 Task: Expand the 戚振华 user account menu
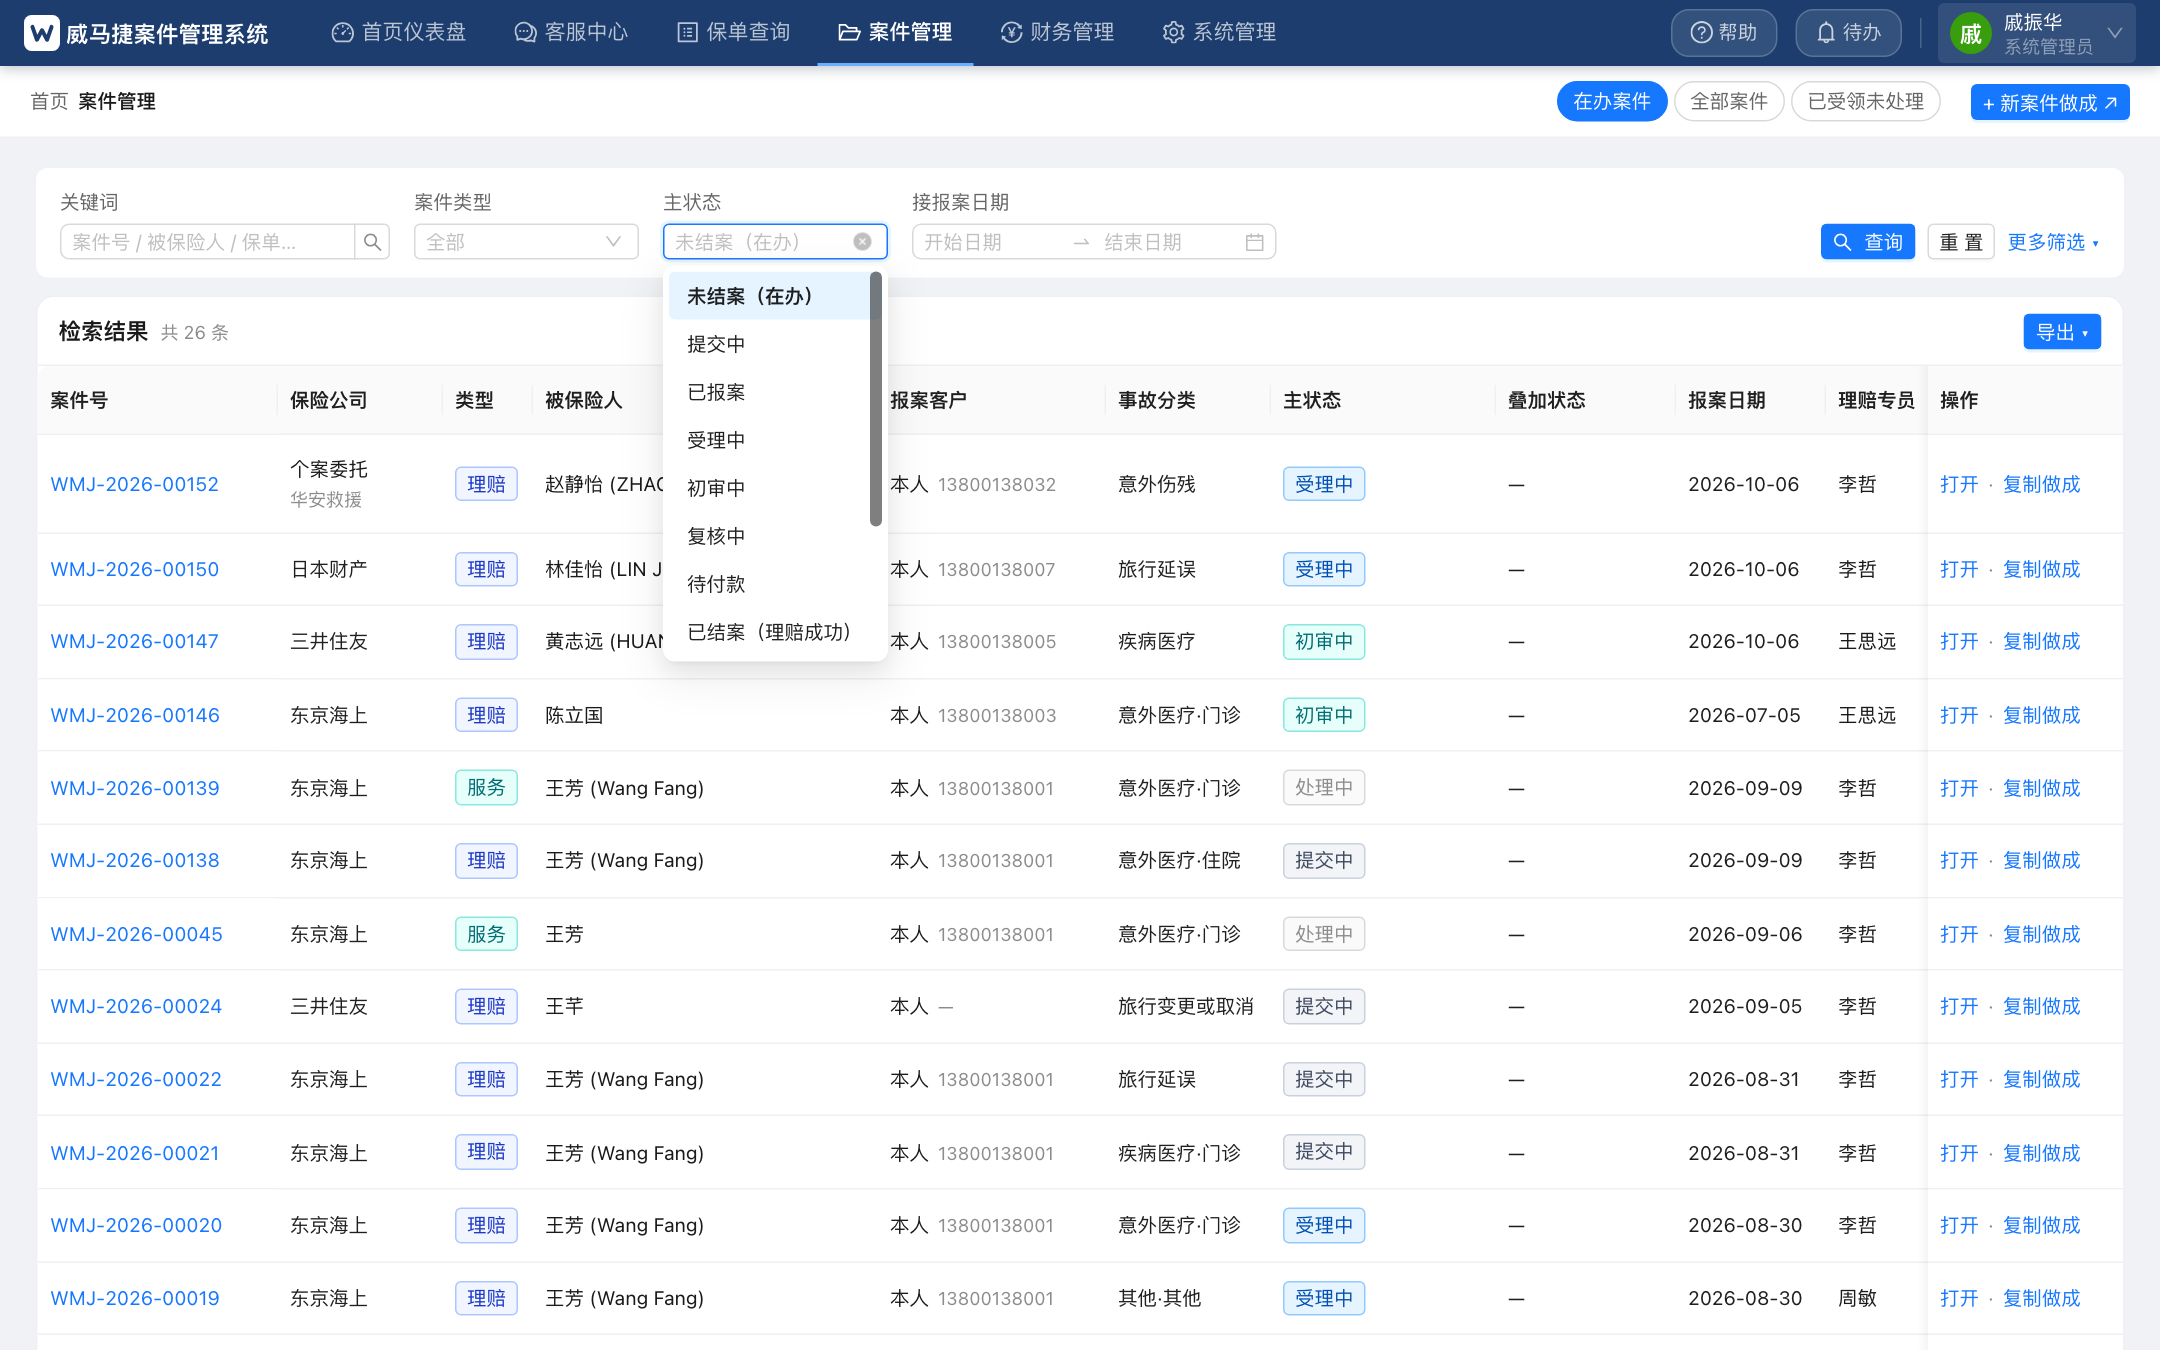click(2037, 33)
